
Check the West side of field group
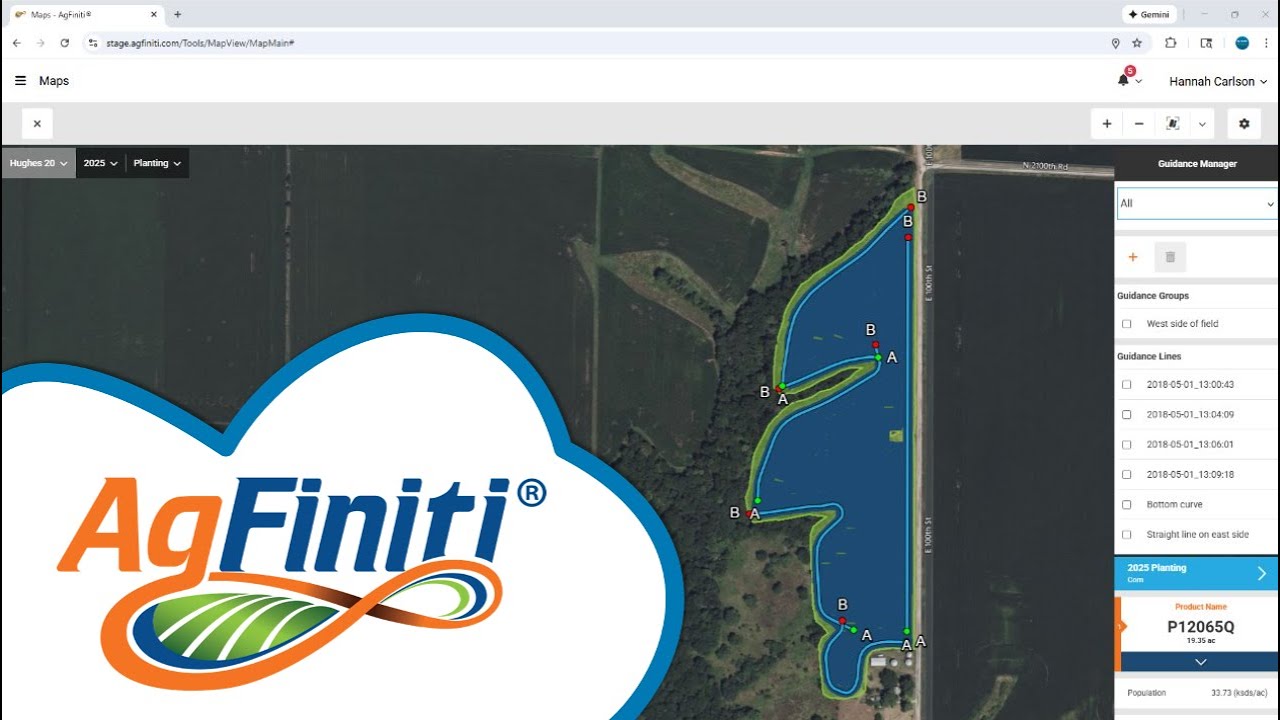click(1127, 324)
